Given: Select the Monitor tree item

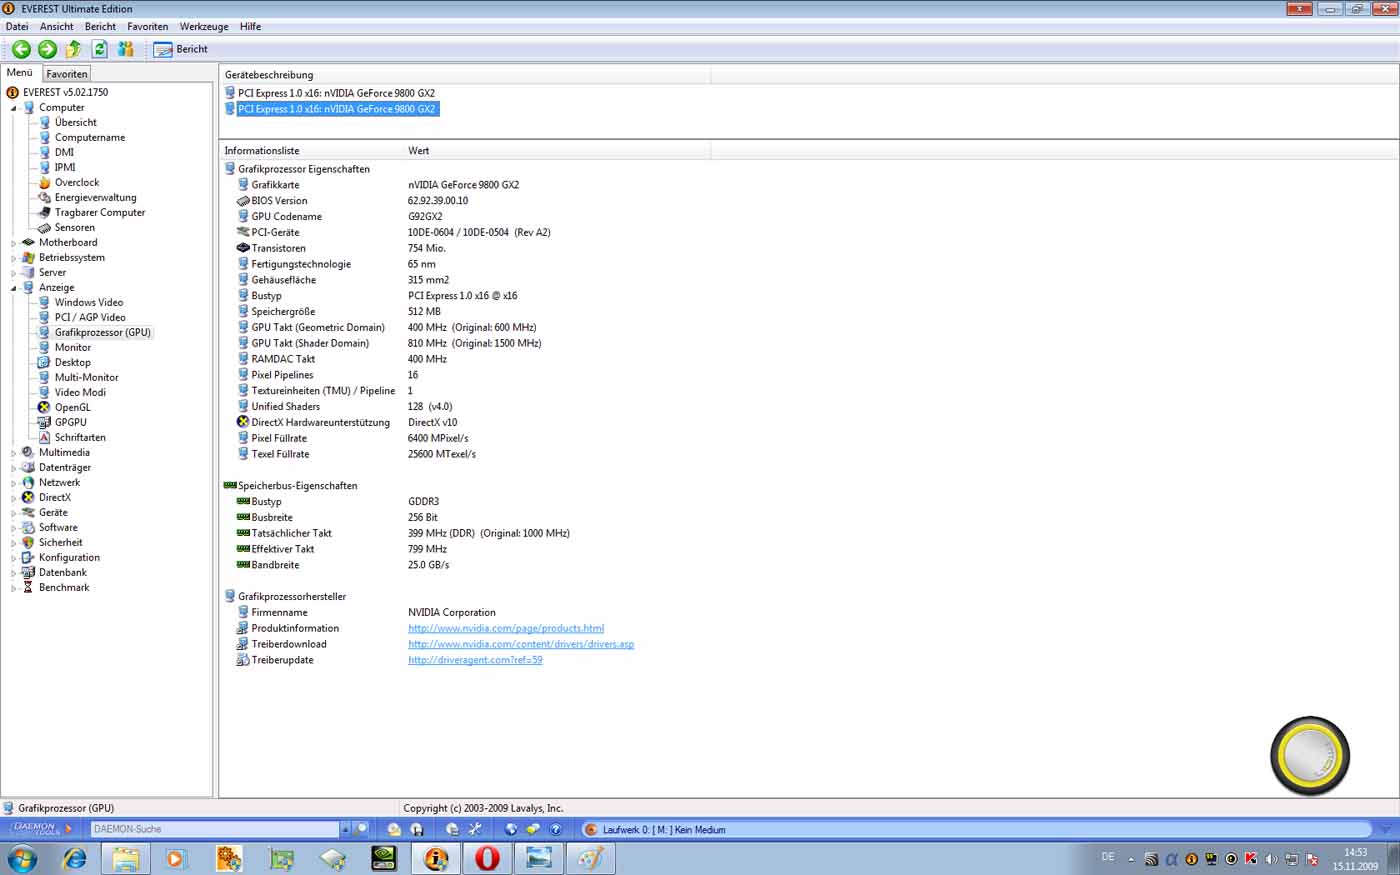Looking at the screenshot, I should (73, 348).
